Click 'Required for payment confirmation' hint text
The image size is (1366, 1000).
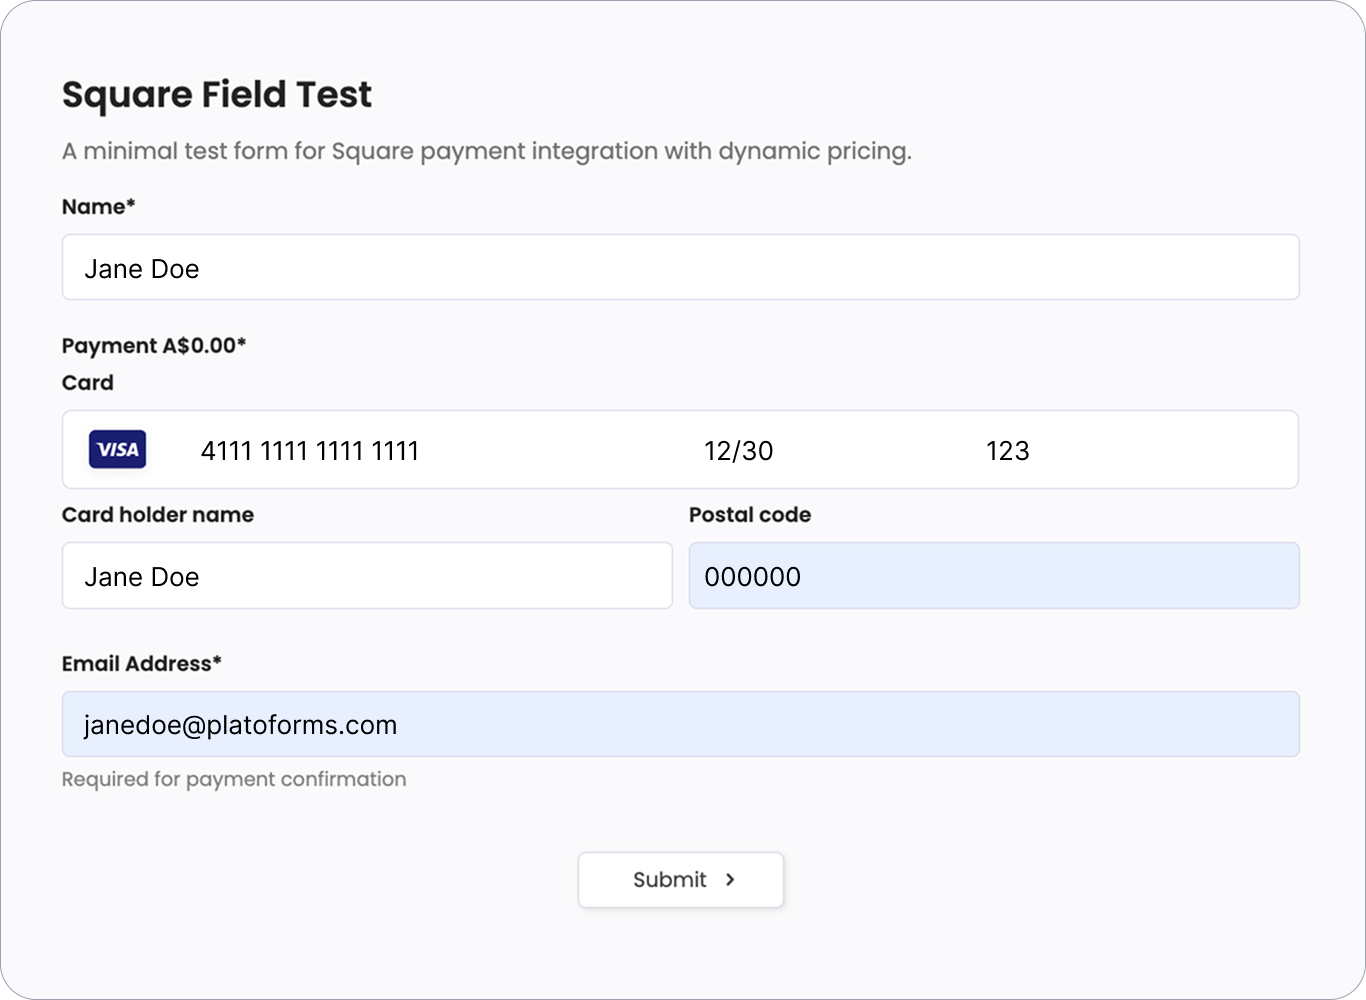[234, 779]
